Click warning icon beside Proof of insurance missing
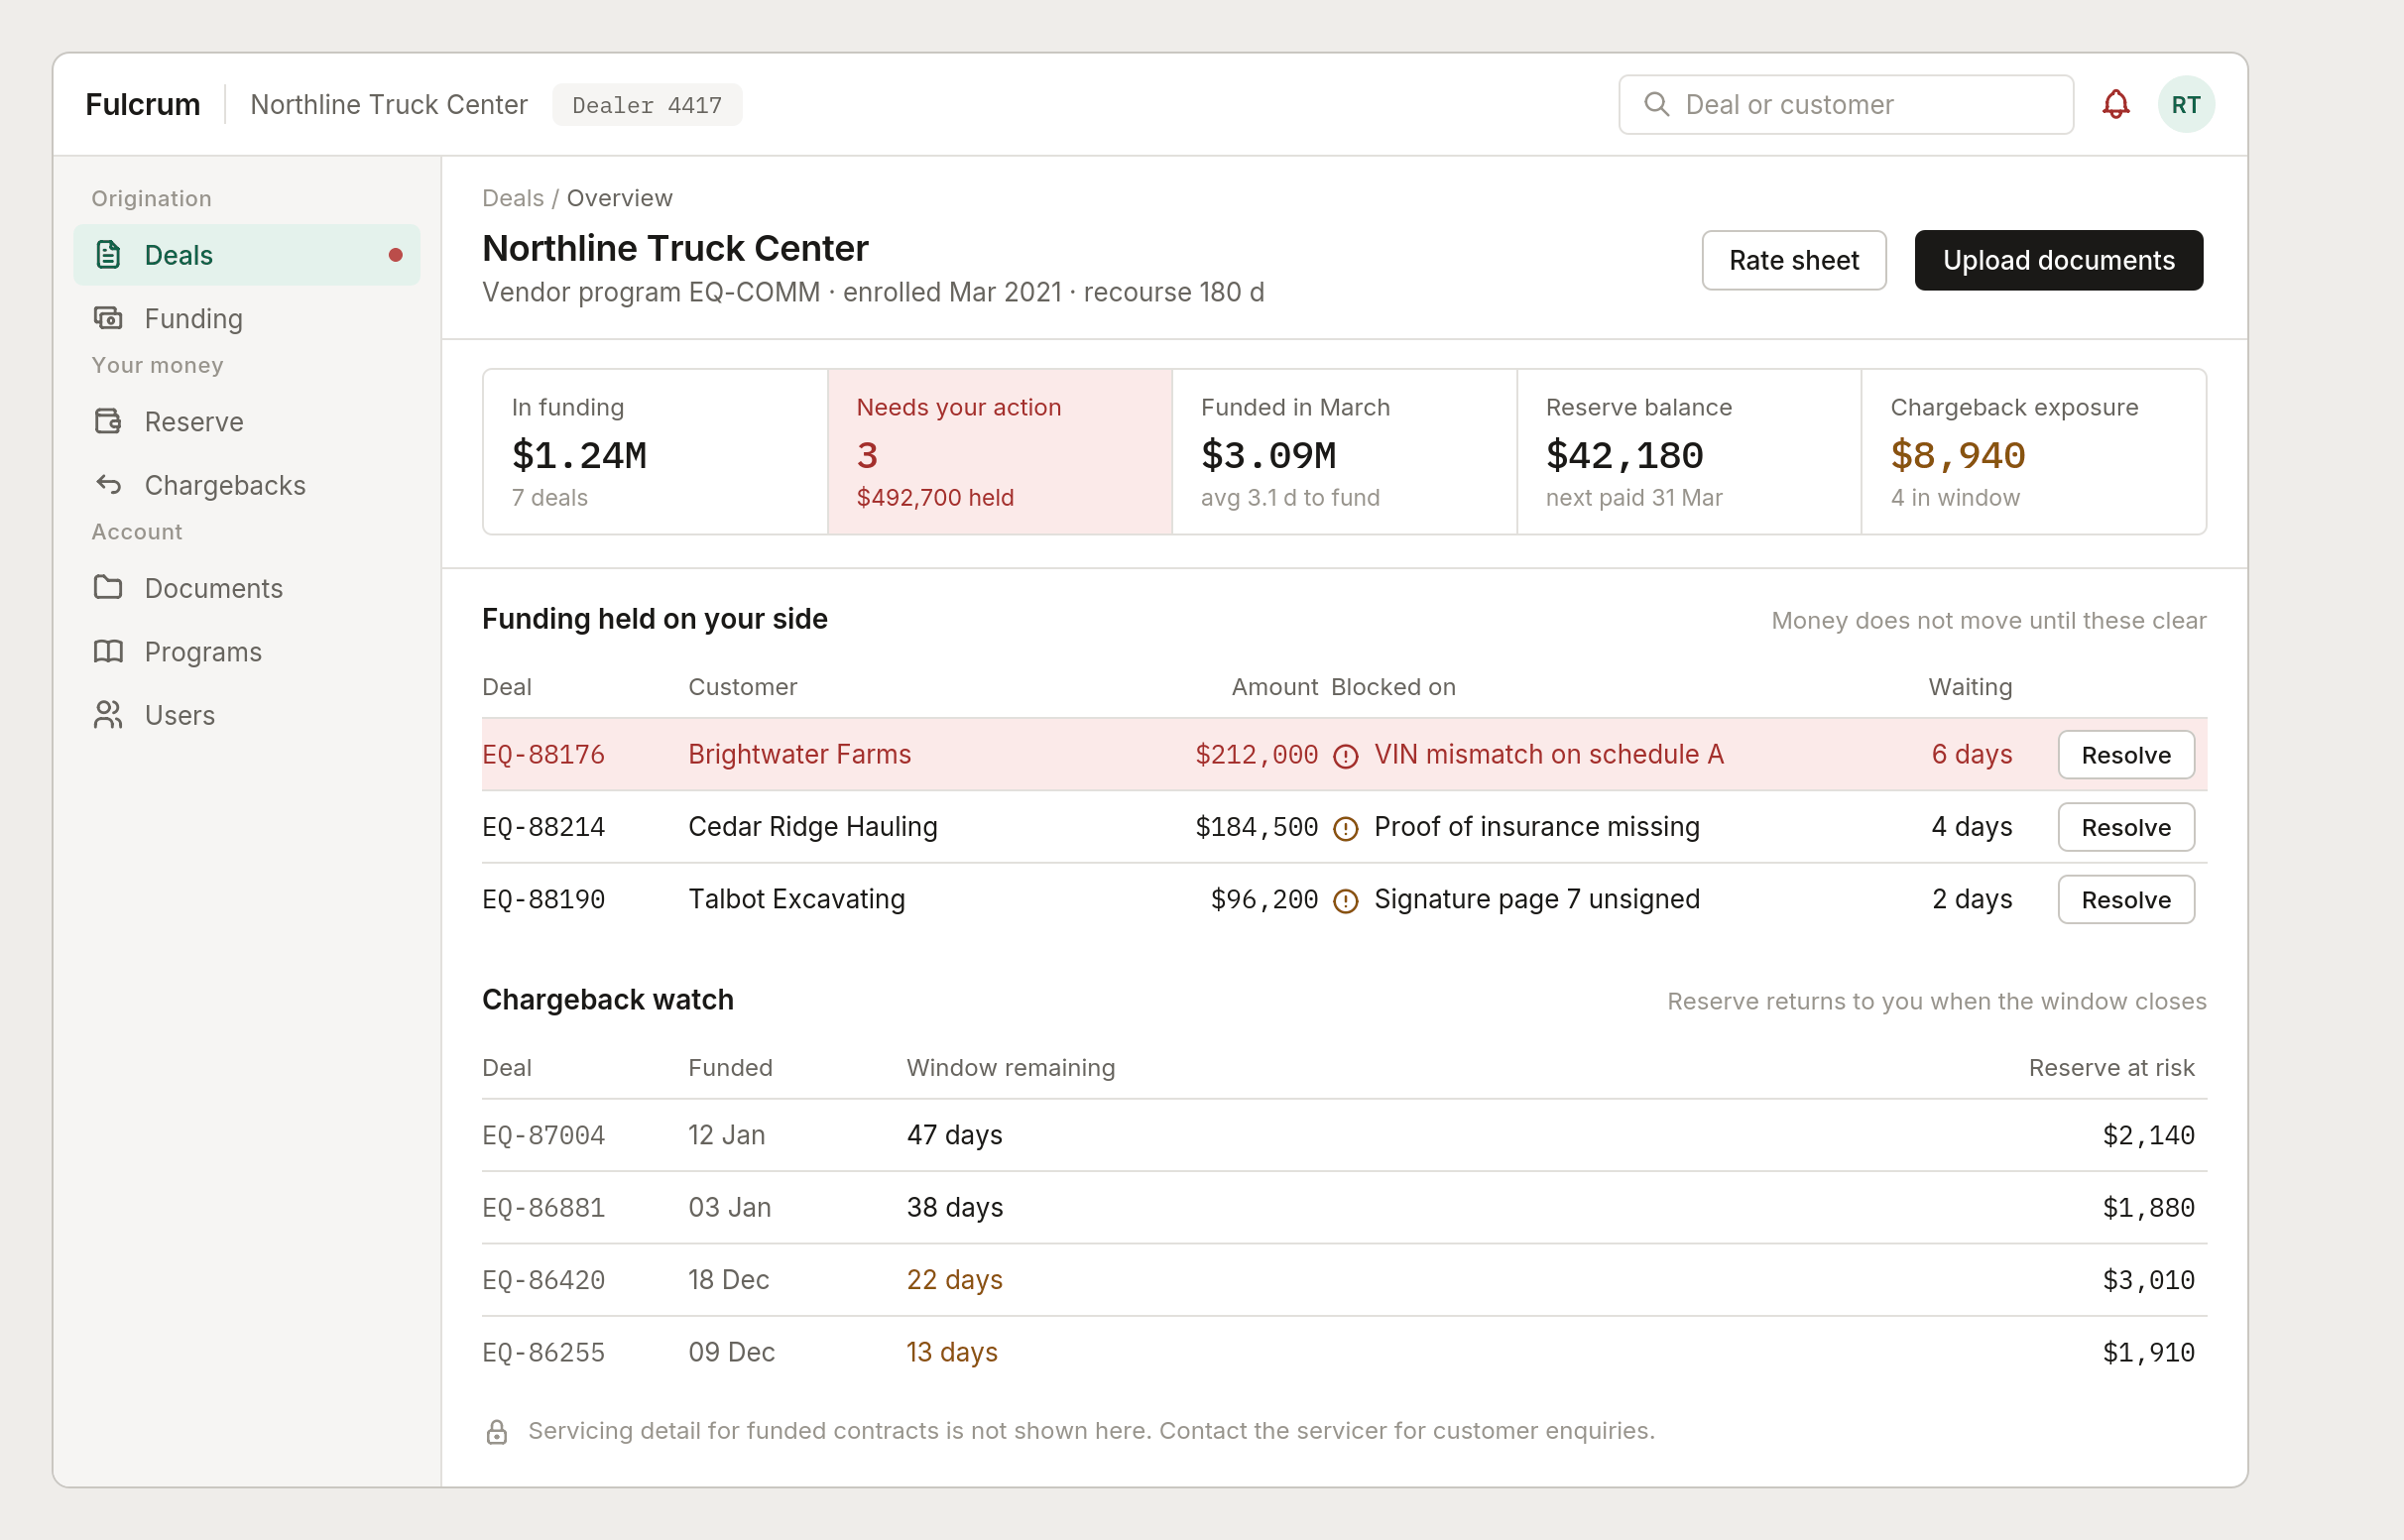2404x1540 pixels. click(x=1346, y=828)
